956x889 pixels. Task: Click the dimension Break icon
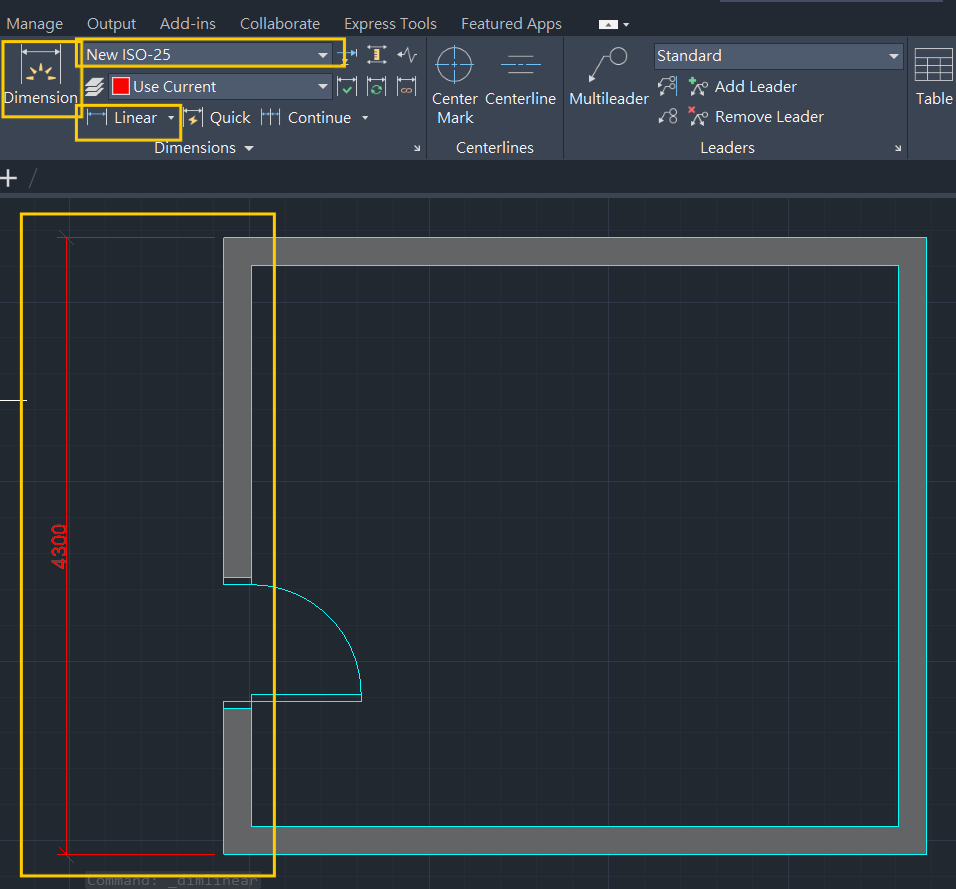coord(347,55)
